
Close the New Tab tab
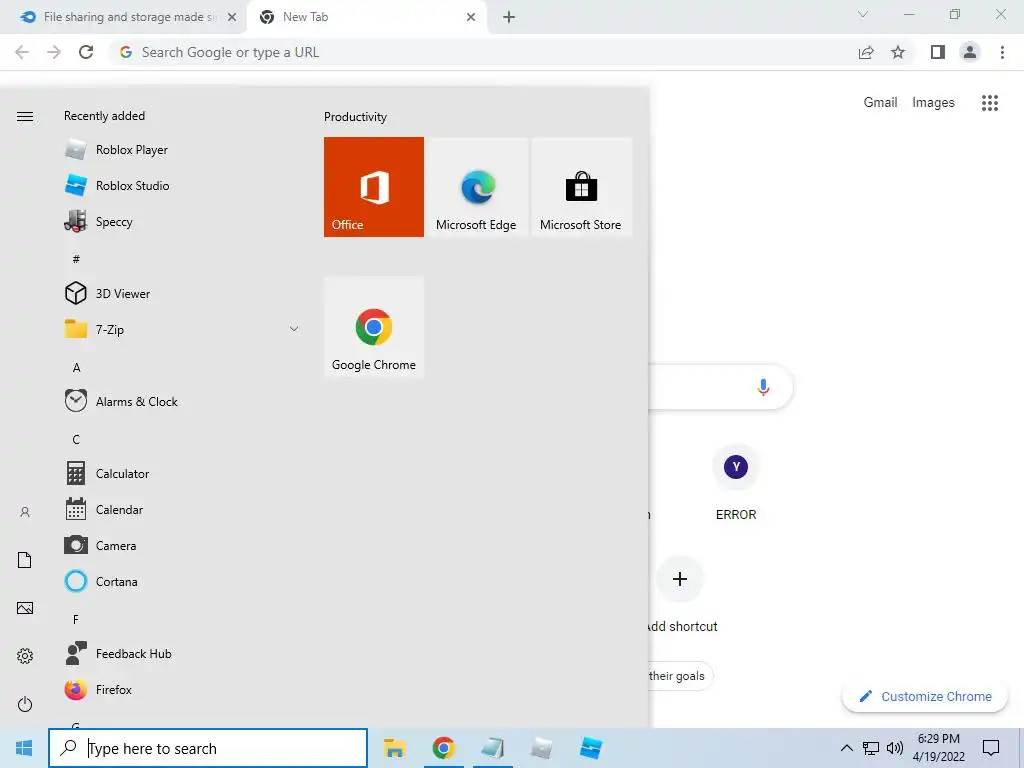[471, 17]
